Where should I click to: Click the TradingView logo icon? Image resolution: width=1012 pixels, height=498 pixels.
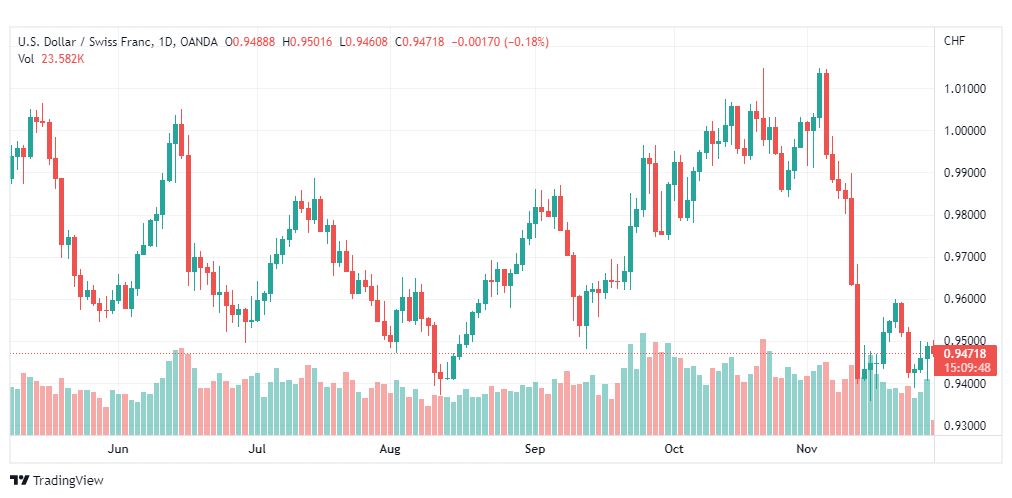click(x=19, y=481)
